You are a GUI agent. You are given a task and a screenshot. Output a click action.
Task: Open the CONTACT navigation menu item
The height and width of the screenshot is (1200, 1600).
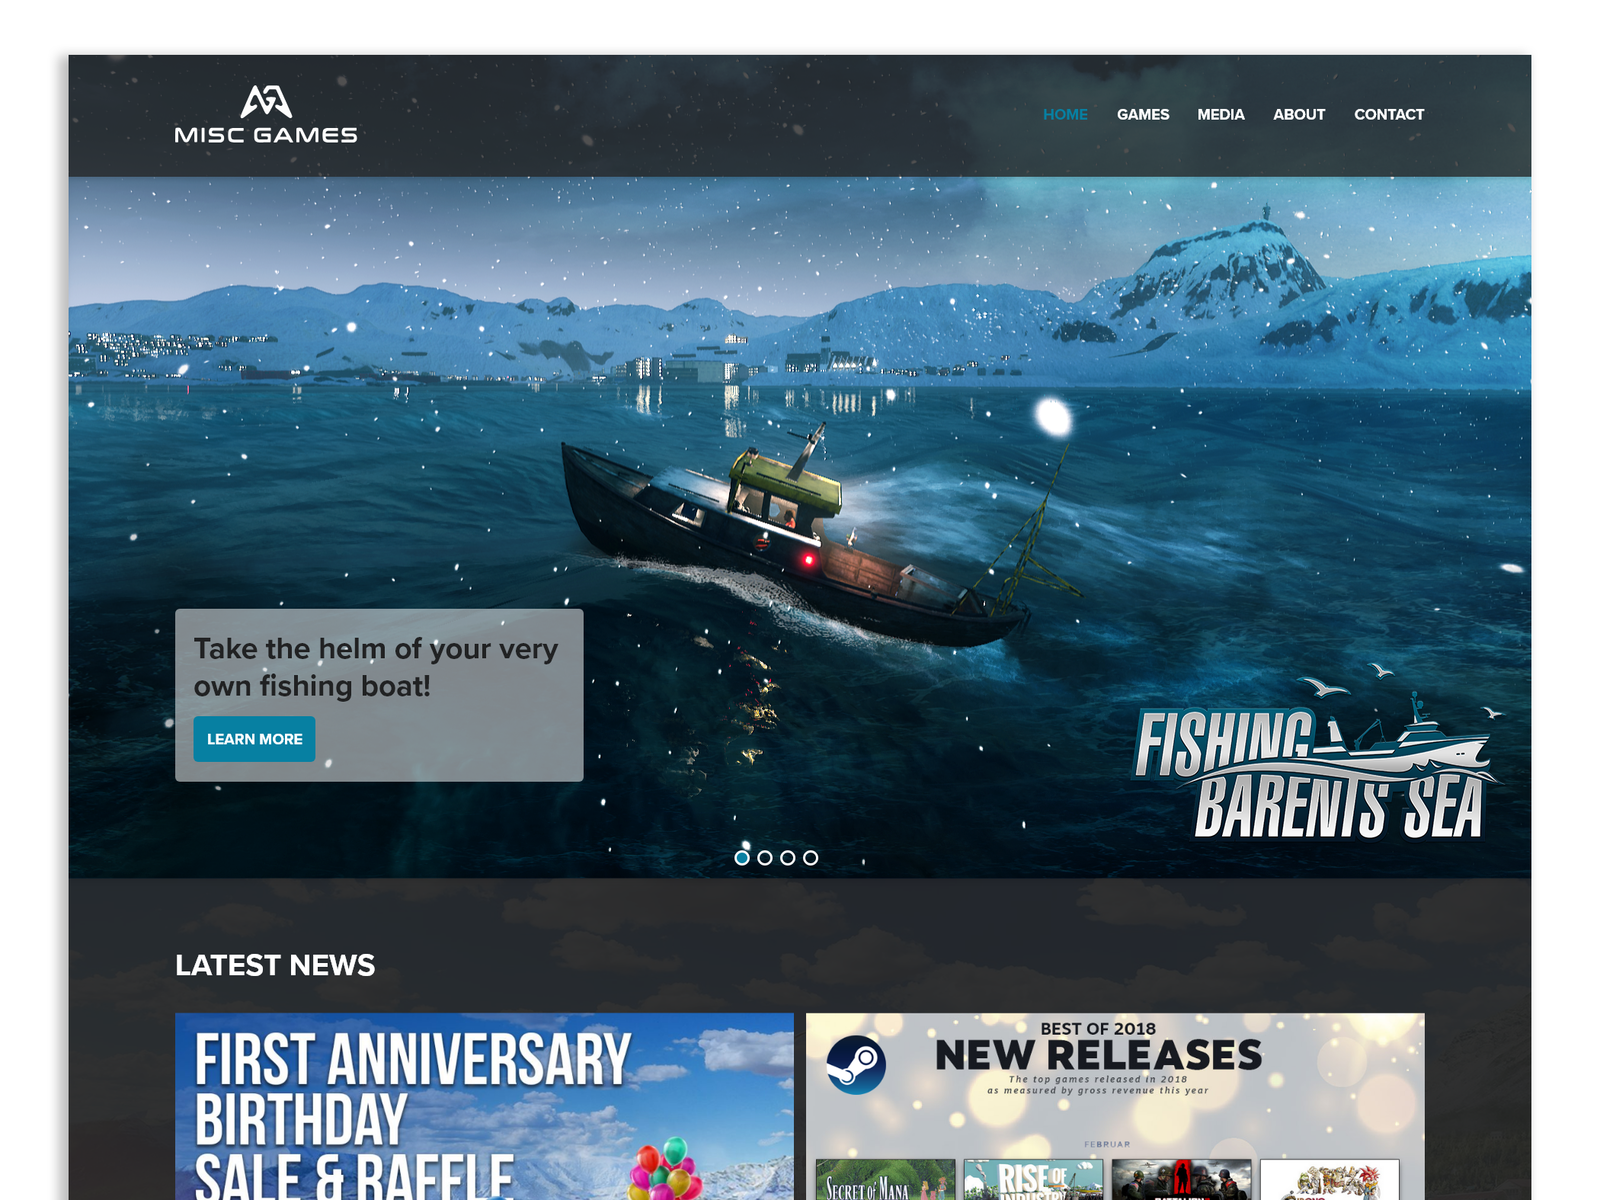pyautogui.click(x=1389, y=115)
